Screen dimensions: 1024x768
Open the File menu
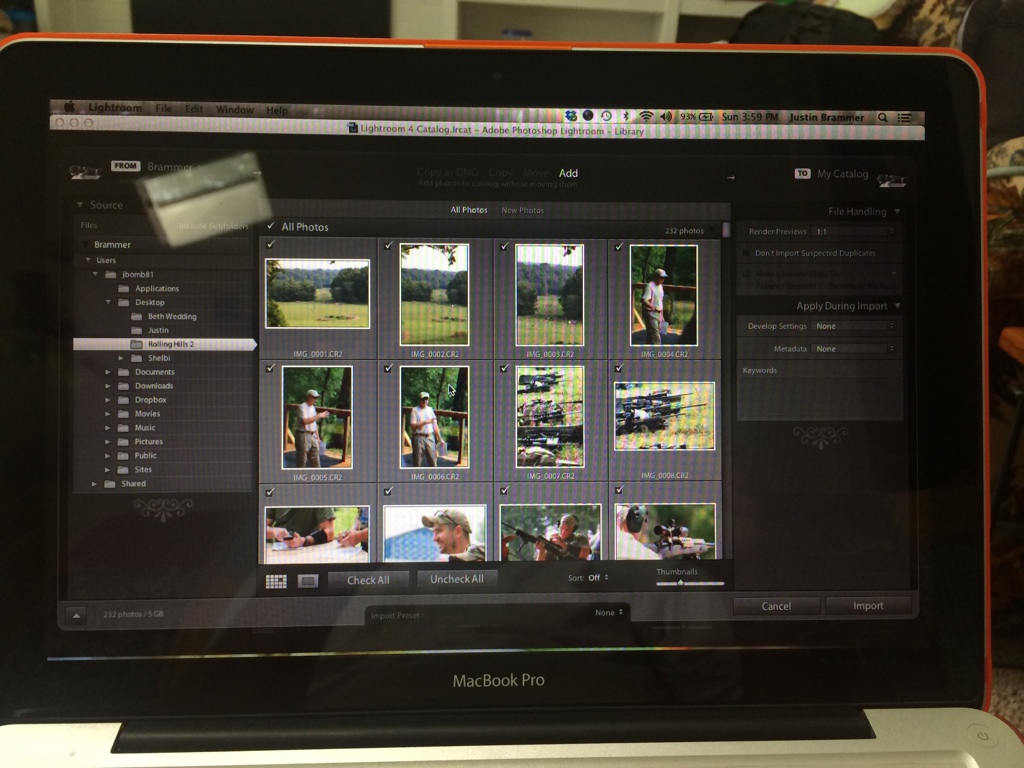pyautogui.click(x=164, y=108)
